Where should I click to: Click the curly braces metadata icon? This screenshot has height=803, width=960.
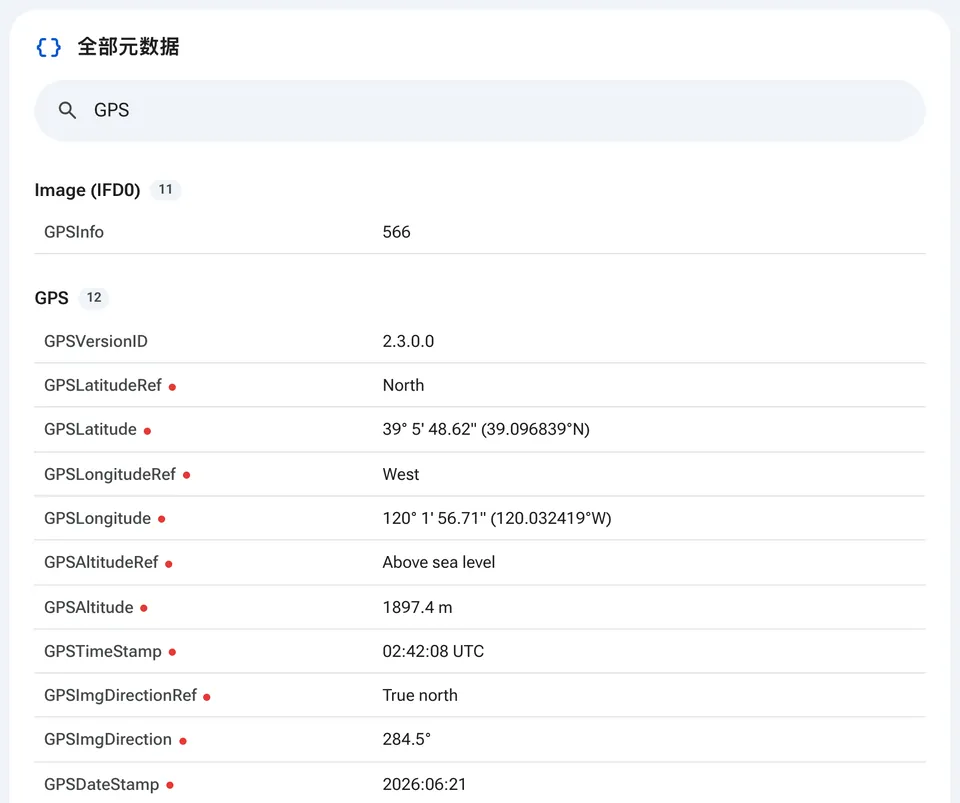[x=49, y=47]
